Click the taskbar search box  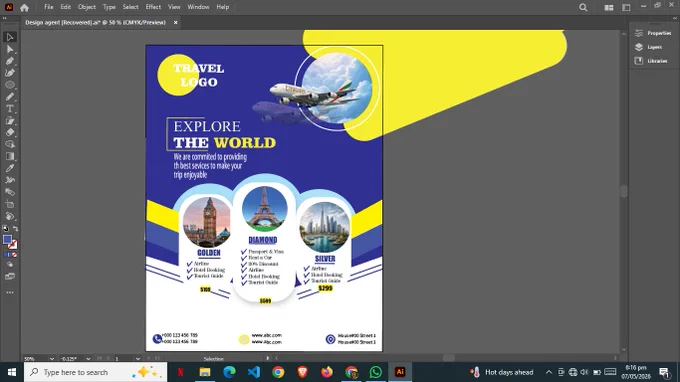pos(95,372)
